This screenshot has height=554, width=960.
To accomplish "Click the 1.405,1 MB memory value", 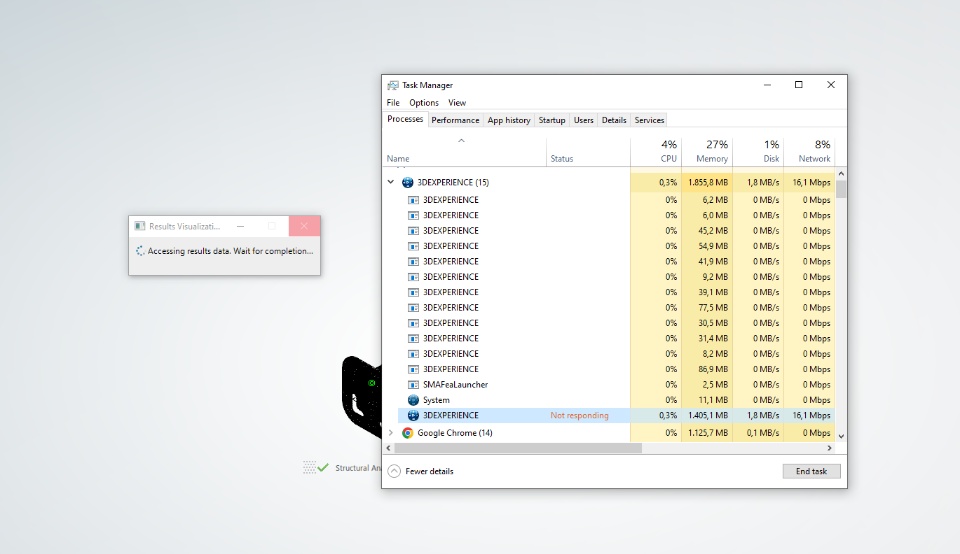I will (x=708, y=415).
